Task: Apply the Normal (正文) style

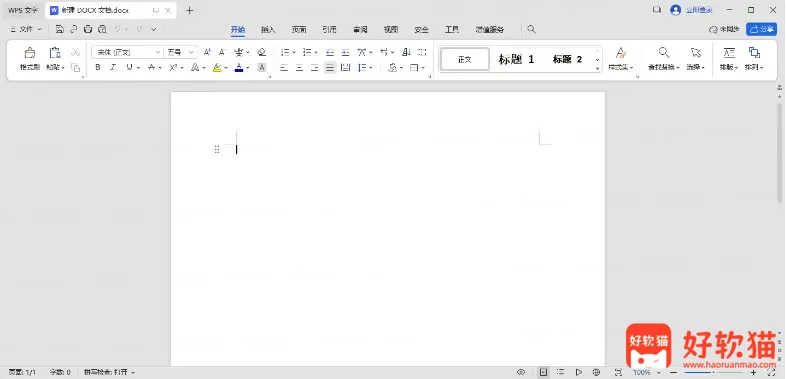Action: click(x=465, y=59)
